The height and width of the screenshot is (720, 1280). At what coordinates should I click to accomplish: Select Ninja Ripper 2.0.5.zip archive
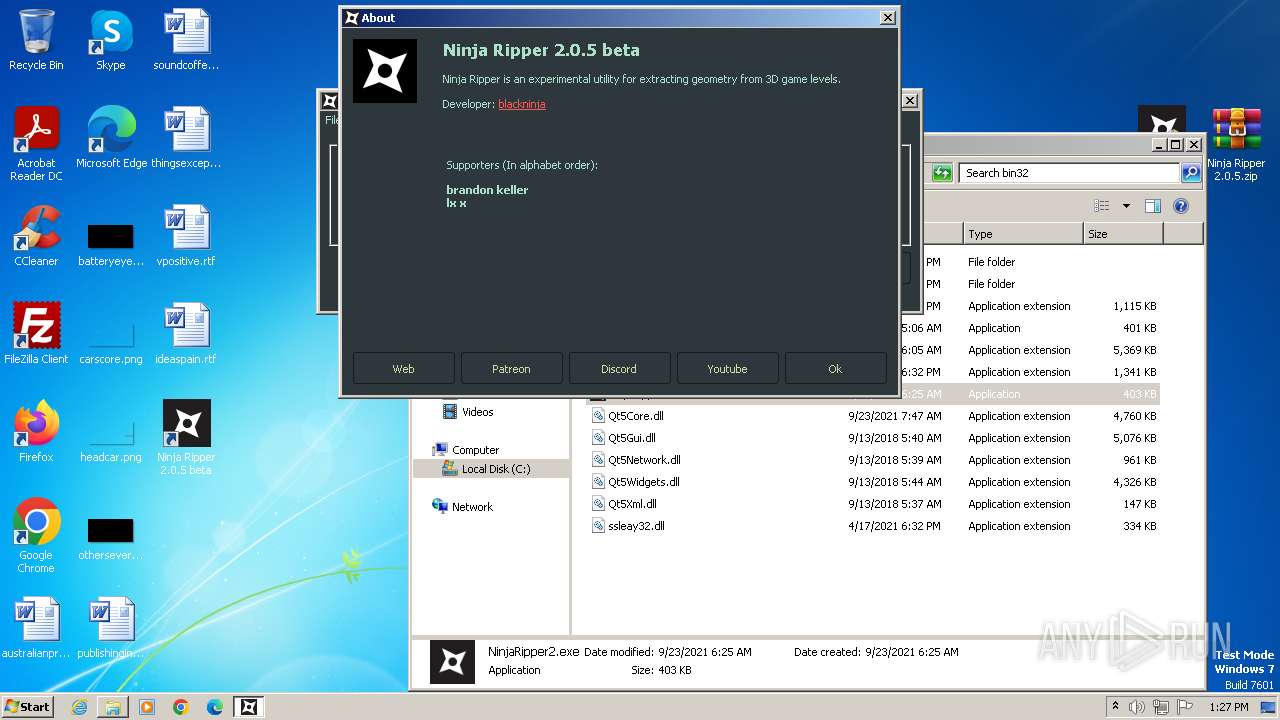[x=1236, y=145]
